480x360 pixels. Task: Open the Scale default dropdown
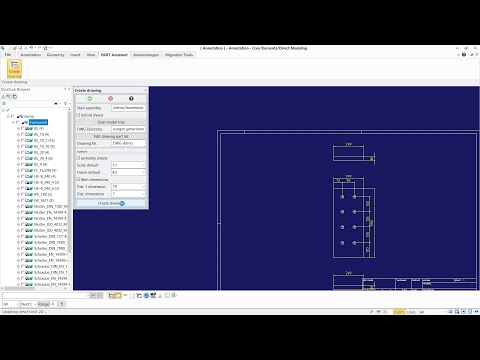click(143, 165)
